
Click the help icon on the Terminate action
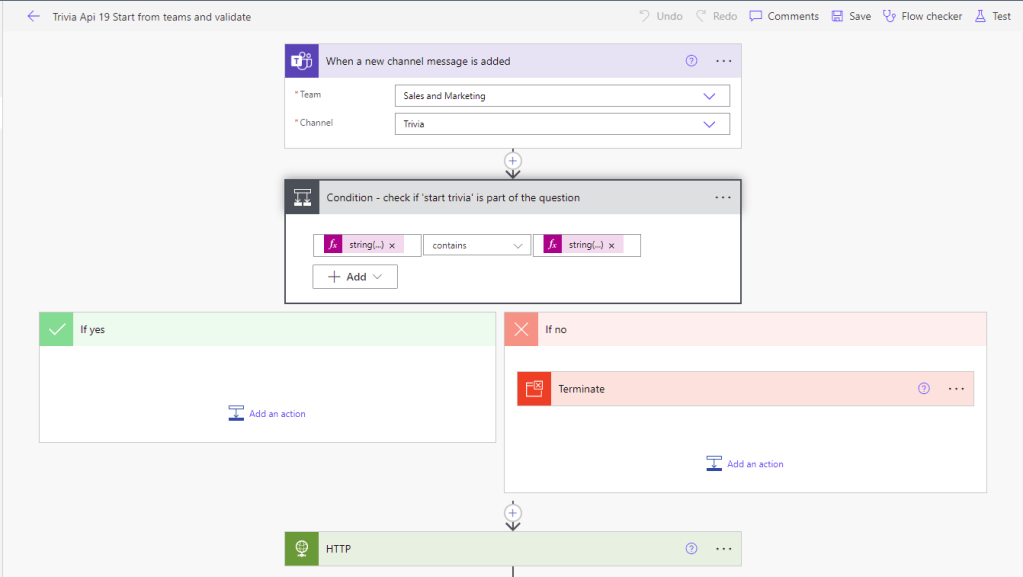pyautogui.click(x=924, y=389)
